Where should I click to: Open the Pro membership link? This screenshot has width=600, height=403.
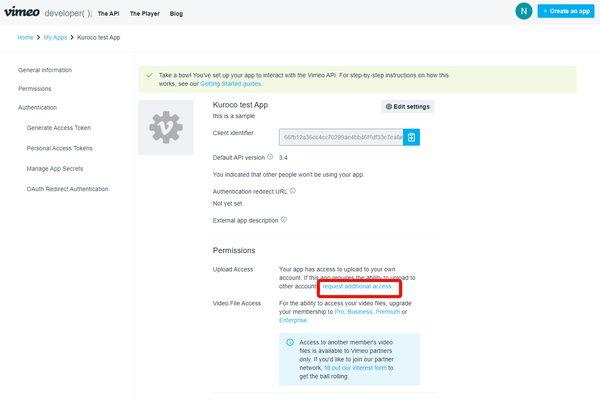click(339, 312)
